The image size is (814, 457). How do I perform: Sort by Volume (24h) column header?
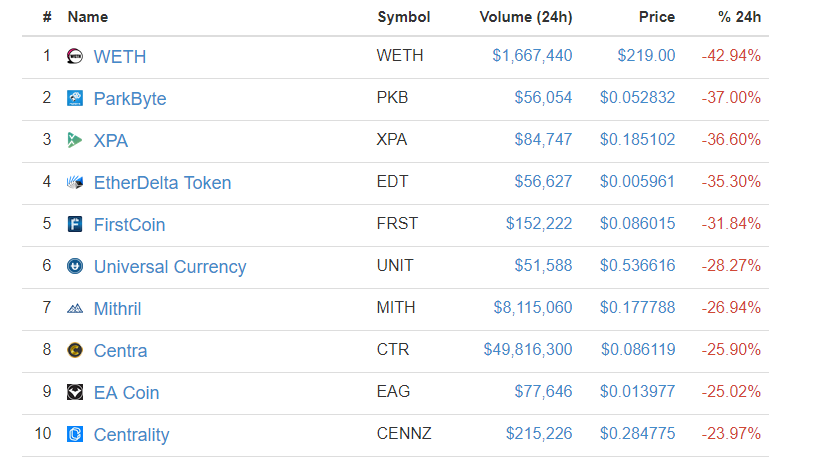click(526, 17)
